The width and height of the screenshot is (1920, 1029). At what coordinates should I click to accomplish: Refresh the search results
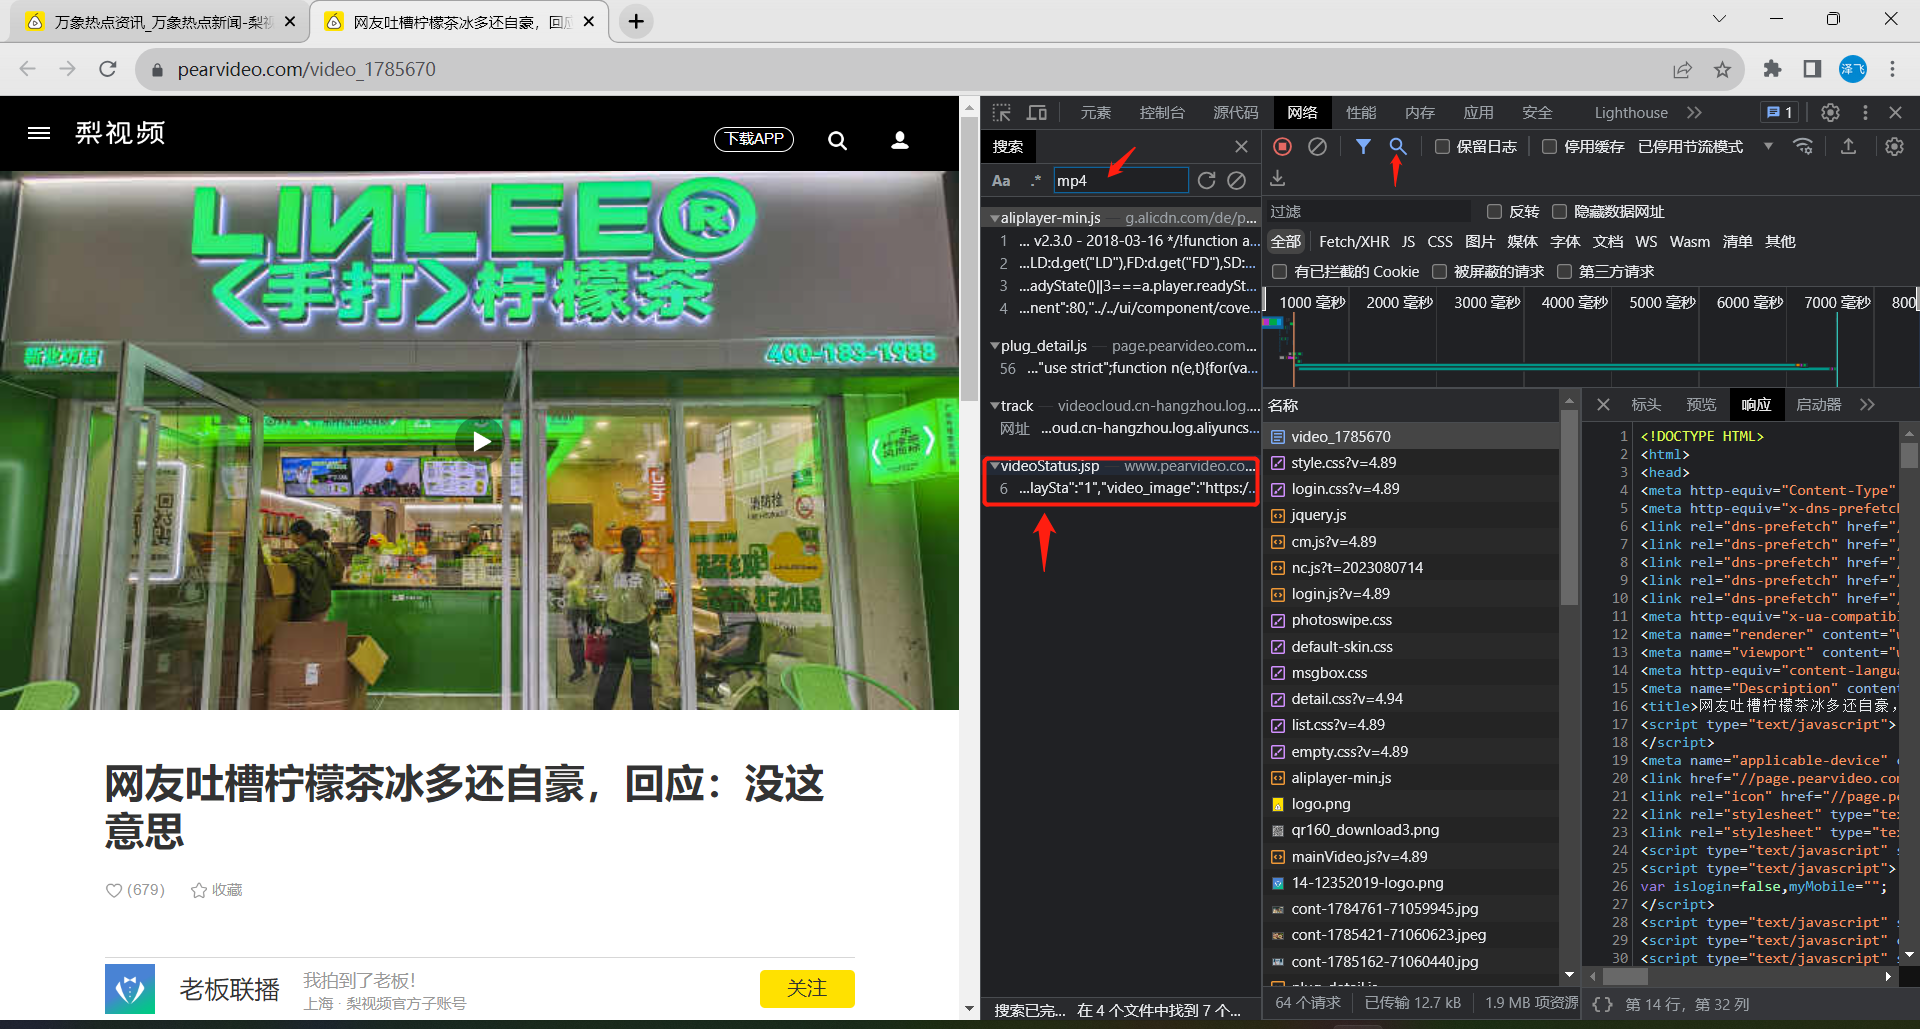pos(1207,181)
